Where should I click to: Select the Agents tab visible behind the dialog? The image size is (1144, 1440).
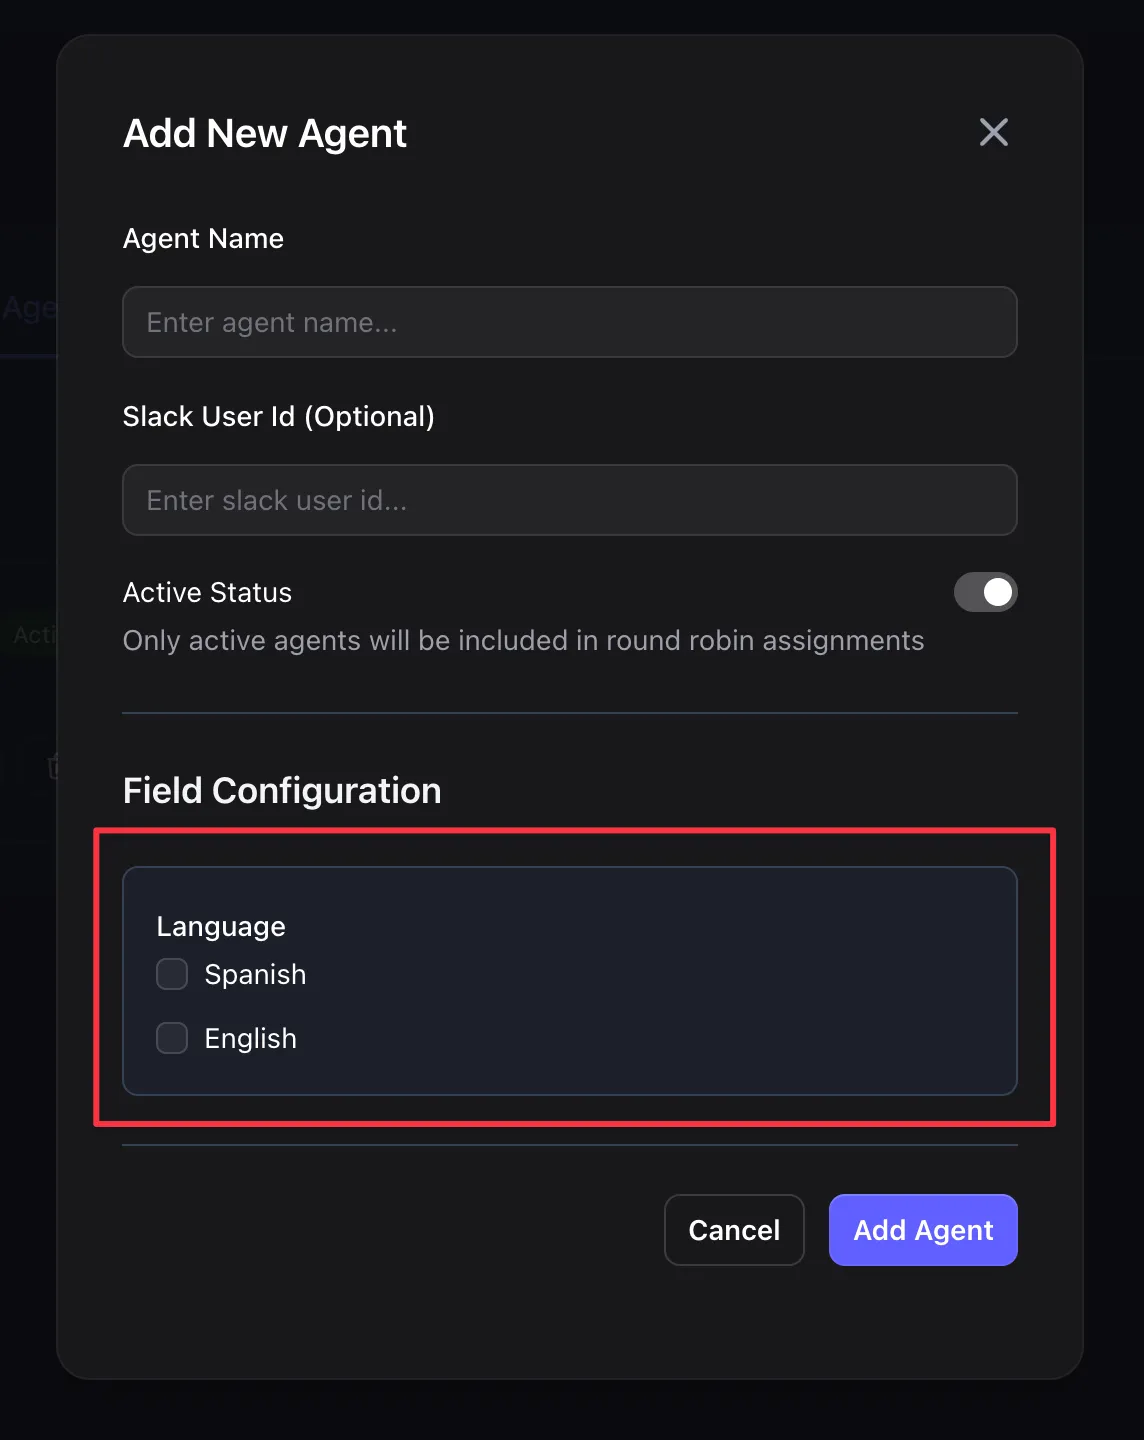28,307
